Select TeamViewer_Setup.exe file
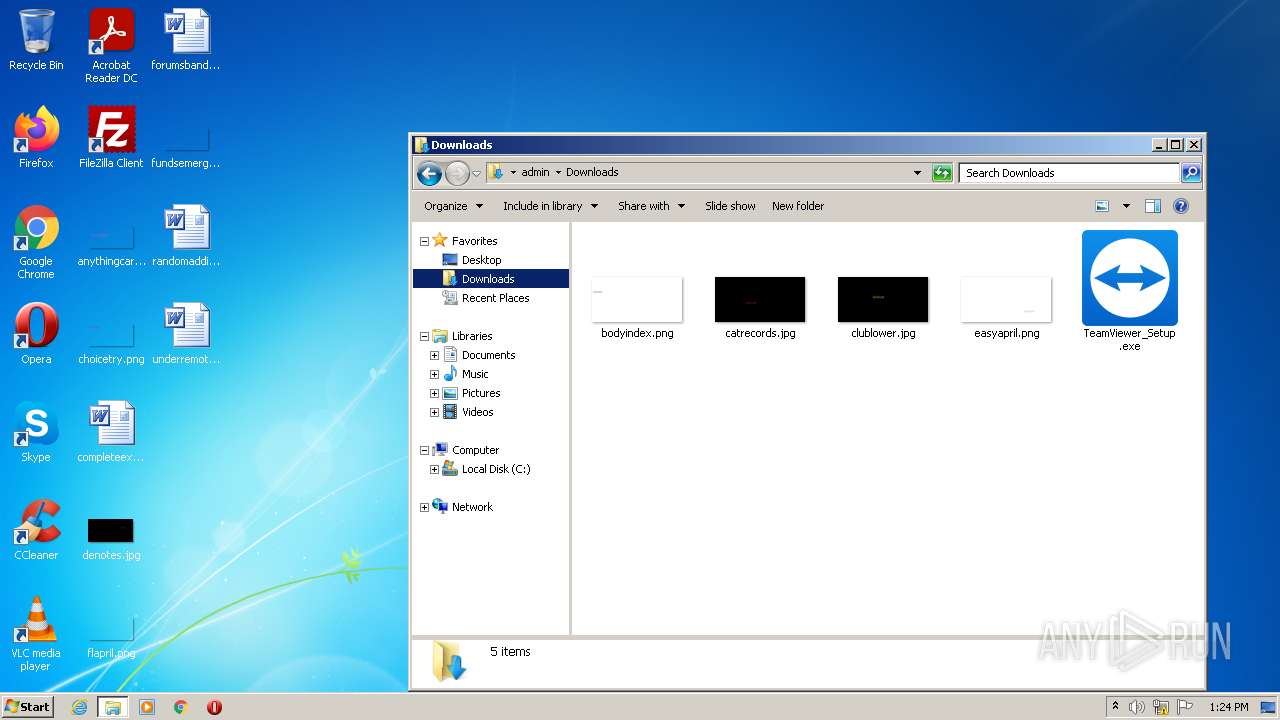This screenshot has height=720, width=1280. tap(1129, 291)
